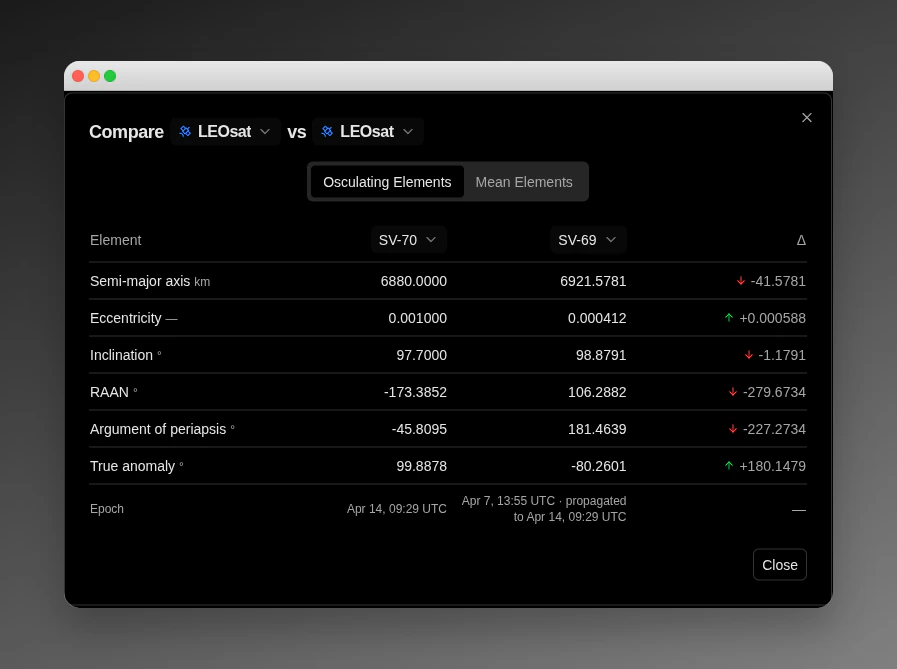897x669 pixels.
Task: Switch to the Osculating Elements tab
Action: [x=387, y=182]
